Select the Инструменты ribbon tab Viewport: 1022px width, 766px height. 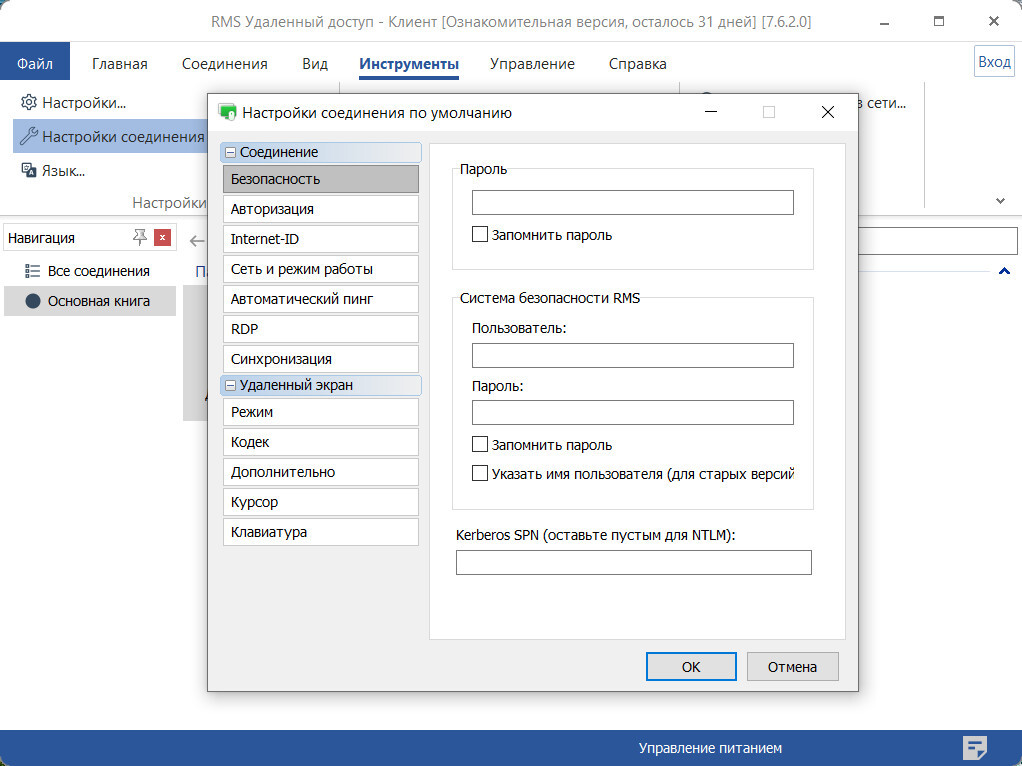tap(409, 64)
